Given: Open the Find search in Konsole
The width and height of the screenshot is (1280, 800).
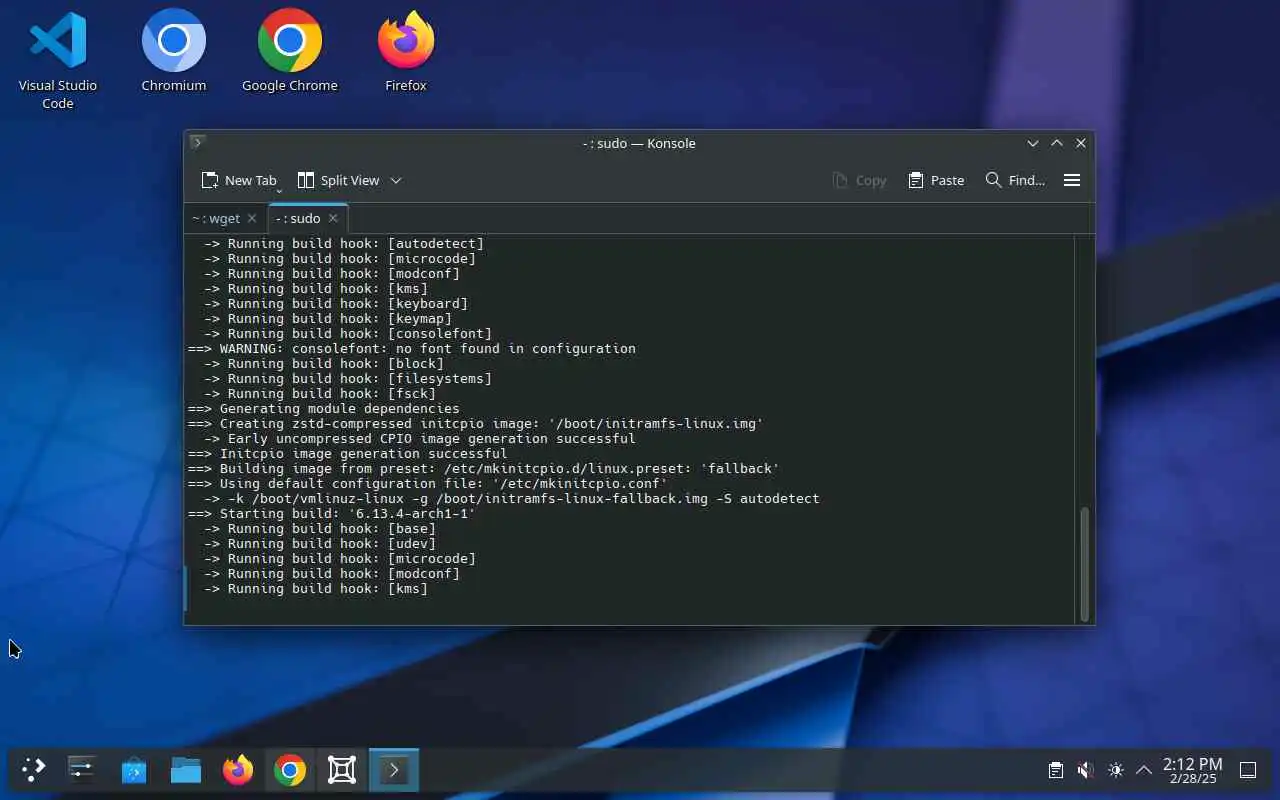Looking at the screenshot, I should [1015, 180].
